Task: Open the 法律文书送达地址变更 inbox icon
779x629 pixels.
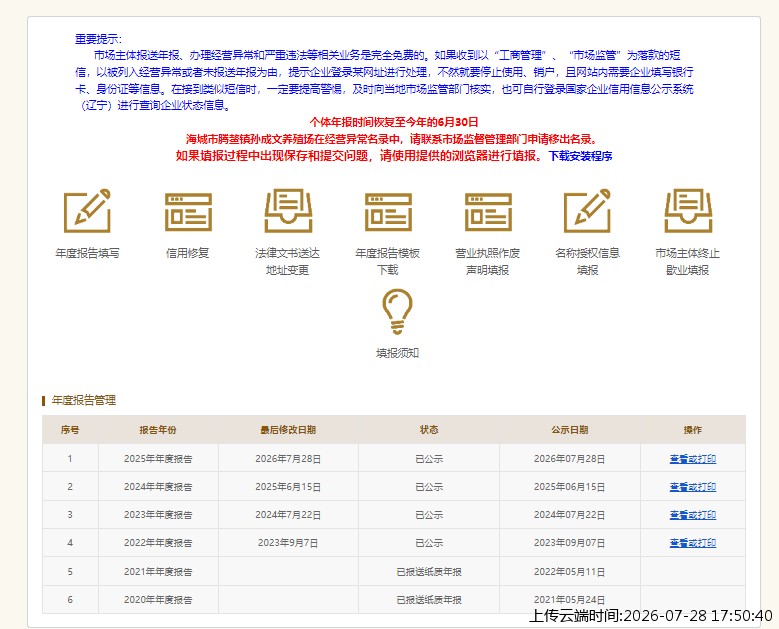Action: (288, 211)
